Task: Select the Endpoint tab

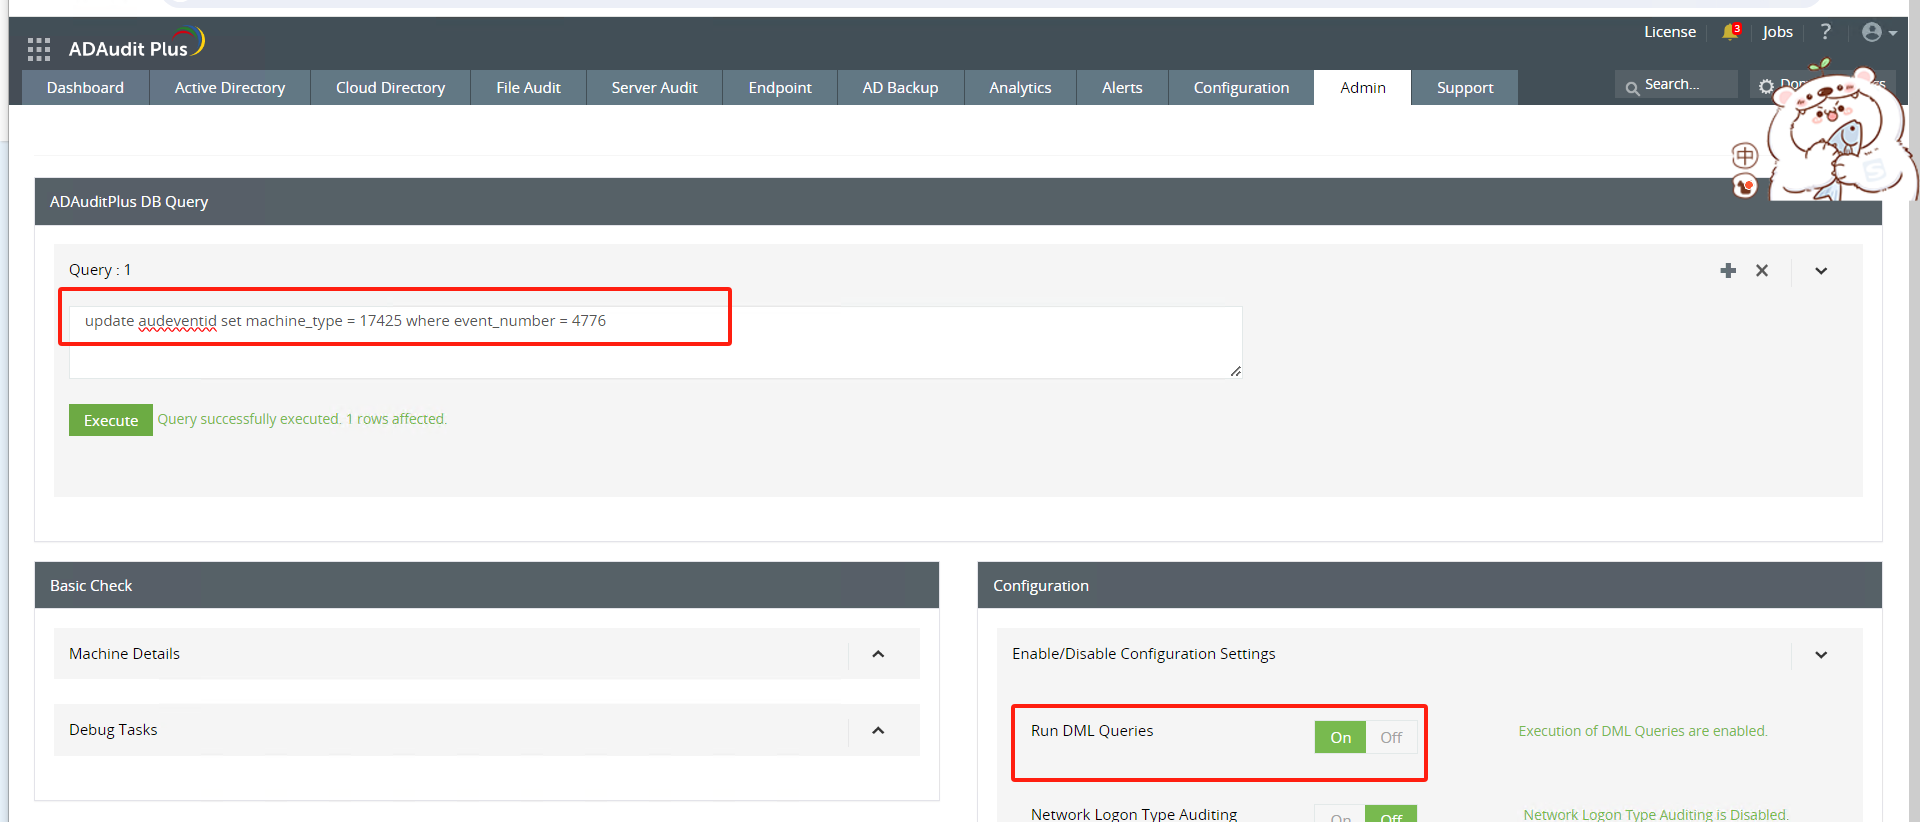Action: coord(780,87)
